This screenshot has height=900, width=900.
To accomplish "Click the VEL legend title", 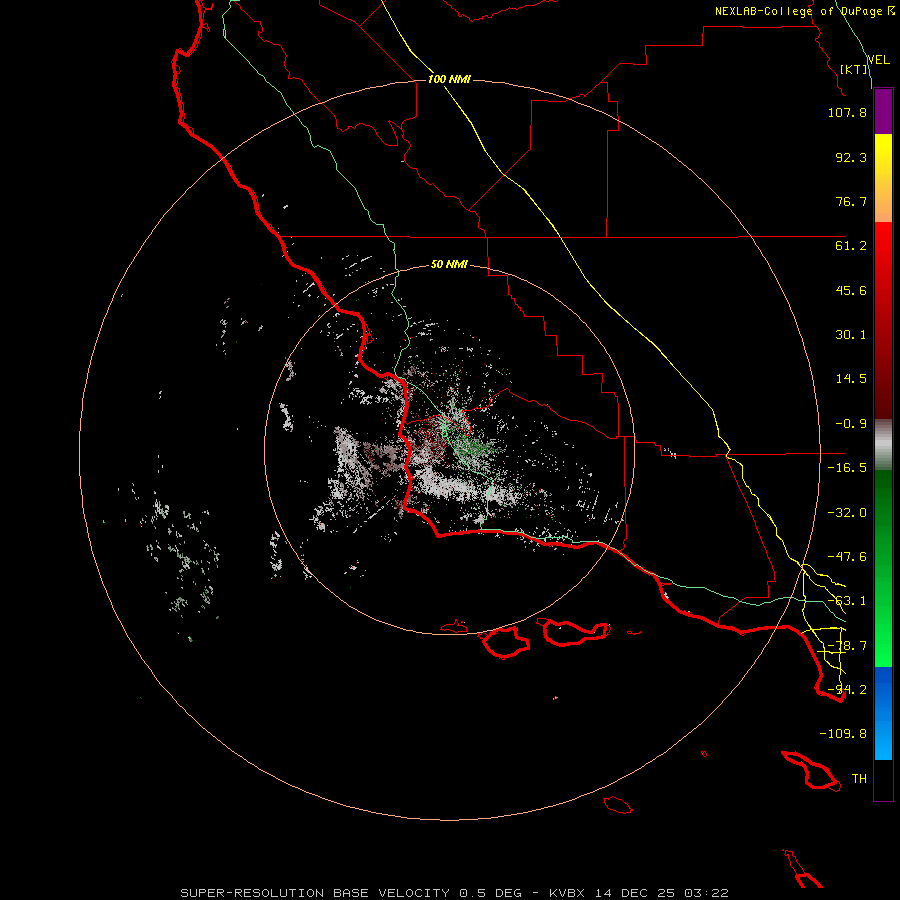I will click(878, 60).
